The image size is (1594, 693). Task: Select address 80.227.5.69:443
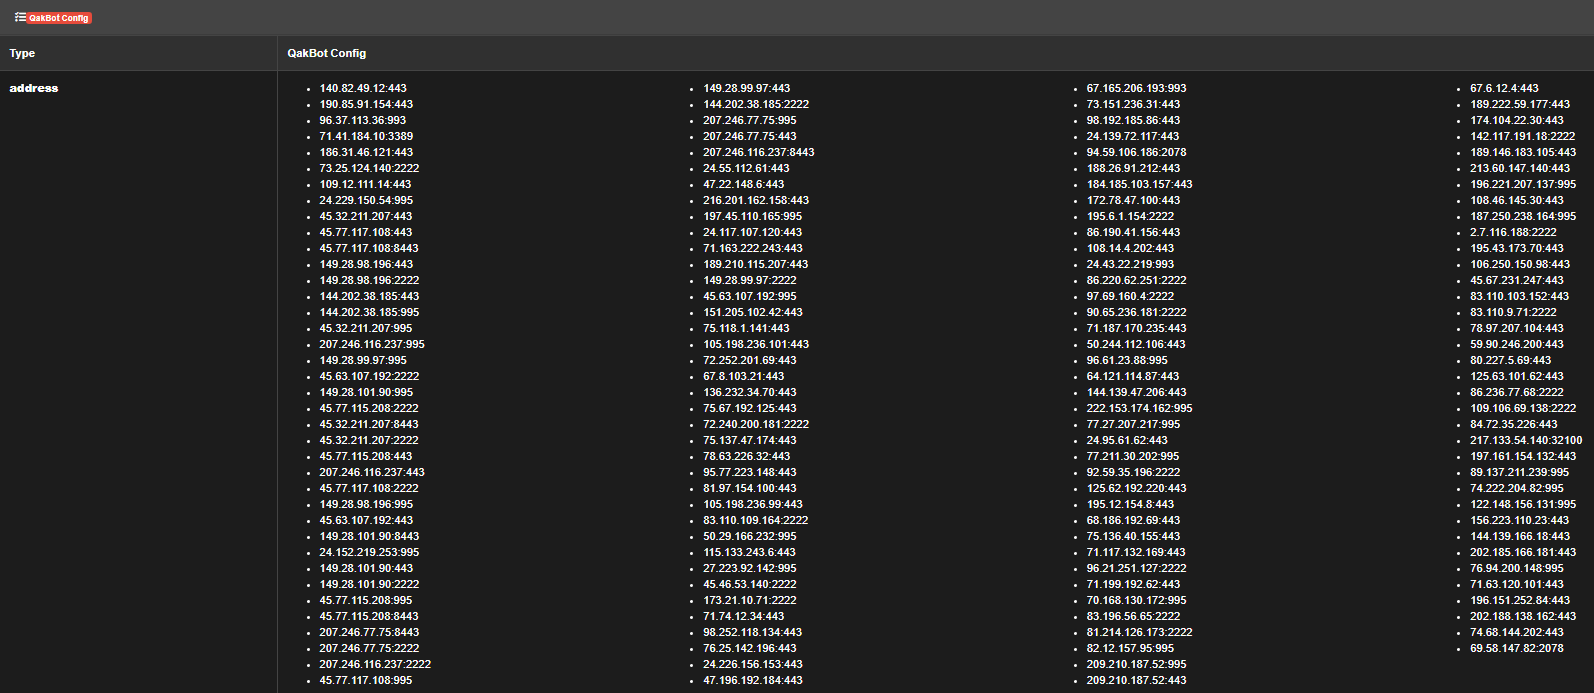tap(1511, 360)
